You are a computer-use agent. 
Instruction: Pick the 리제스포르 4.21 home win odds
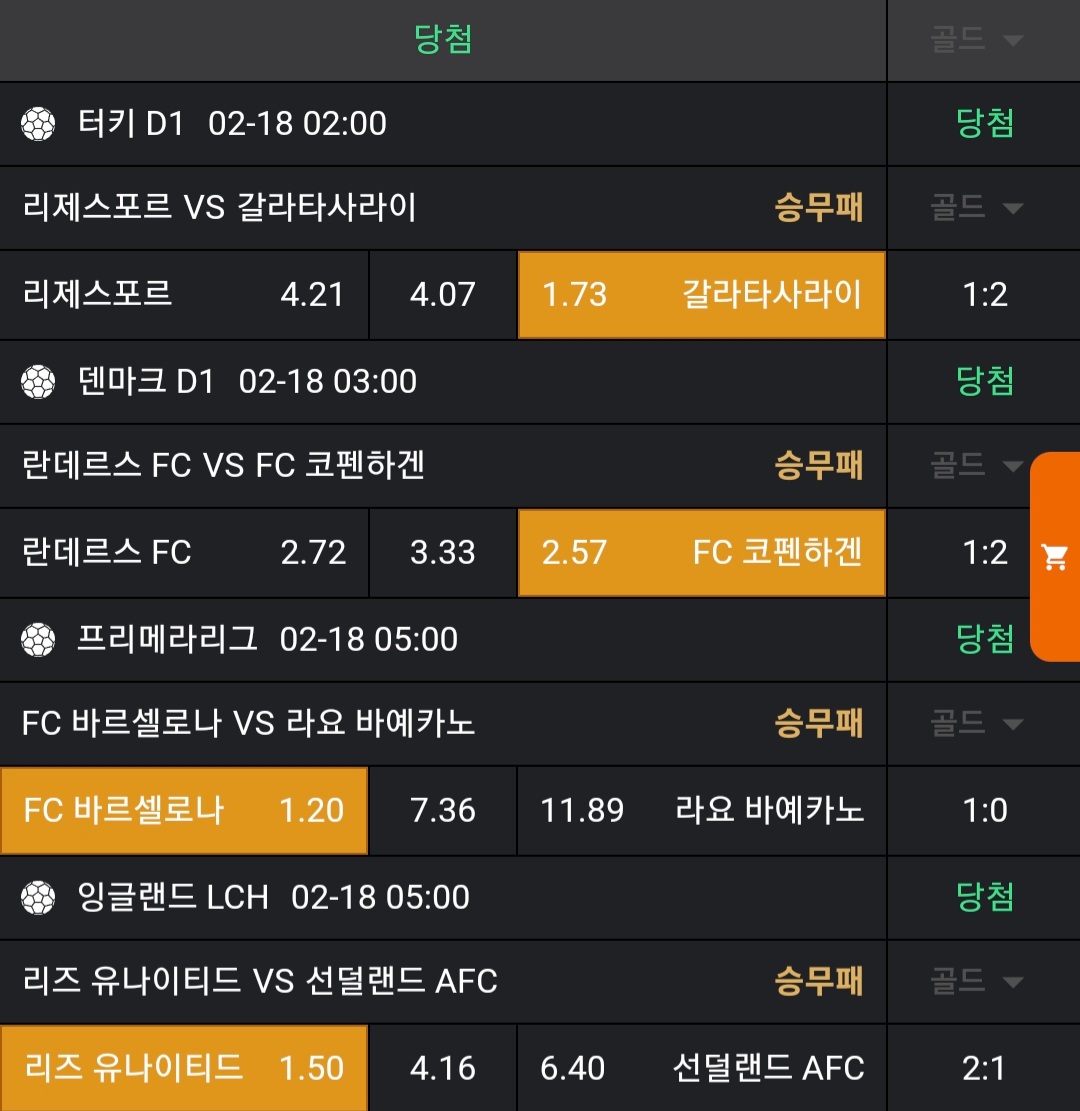(184, 295)
